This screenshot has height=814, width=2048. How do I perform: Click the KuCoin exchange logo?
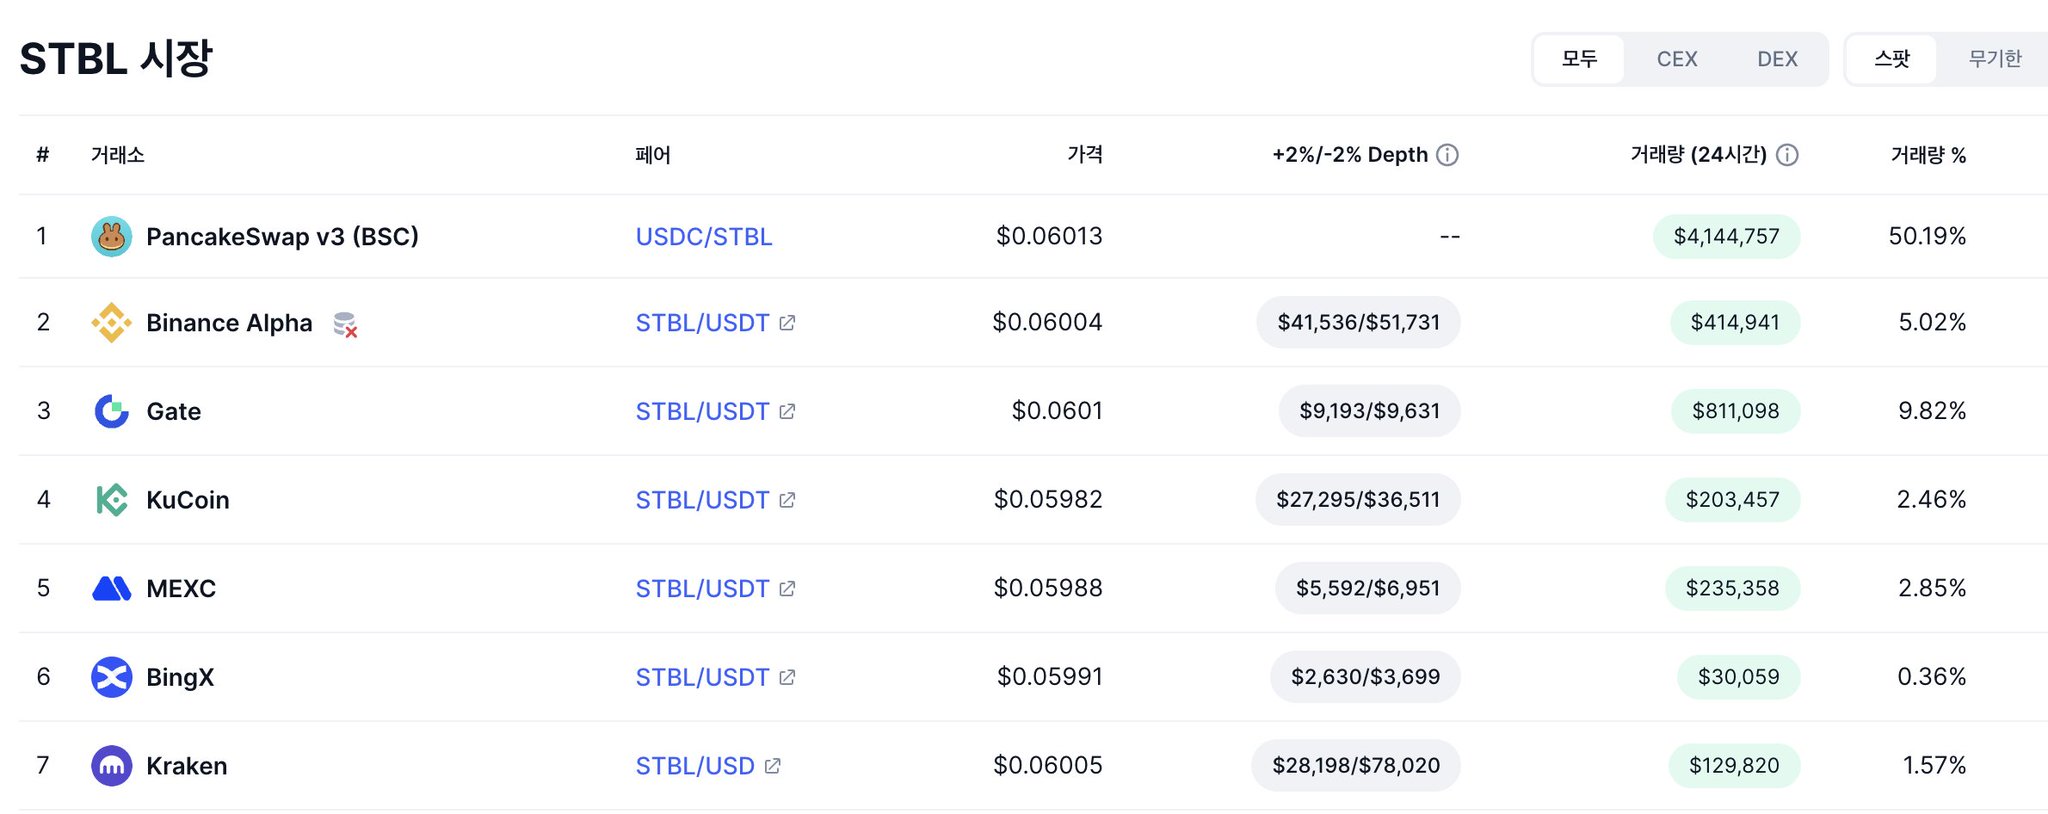pos(111,500)
